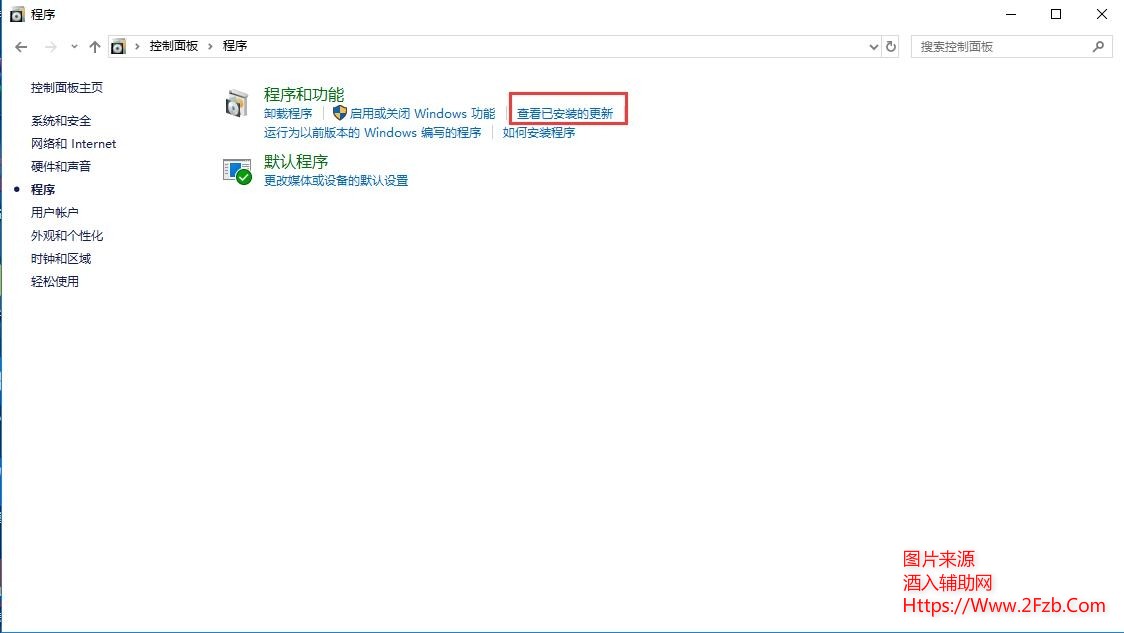Viewport: 1124px width, 633px height.
Task: Click 如何安装程序 link
Action: coord(538,133)
